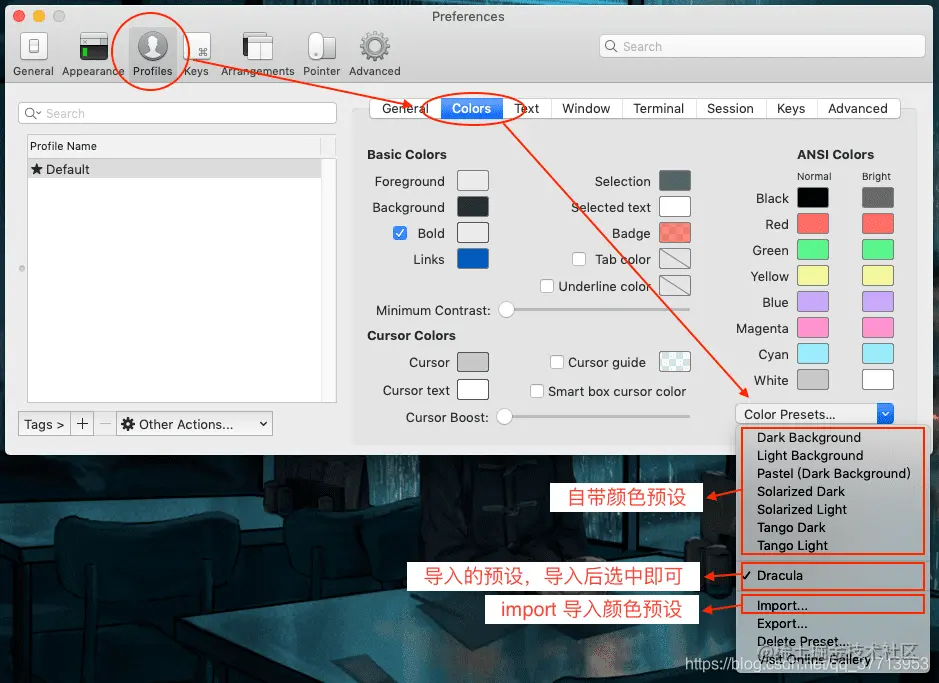This screenshot has height=683, width=939.
Task: Click the Profile Name column header
Action: [174, 146]
